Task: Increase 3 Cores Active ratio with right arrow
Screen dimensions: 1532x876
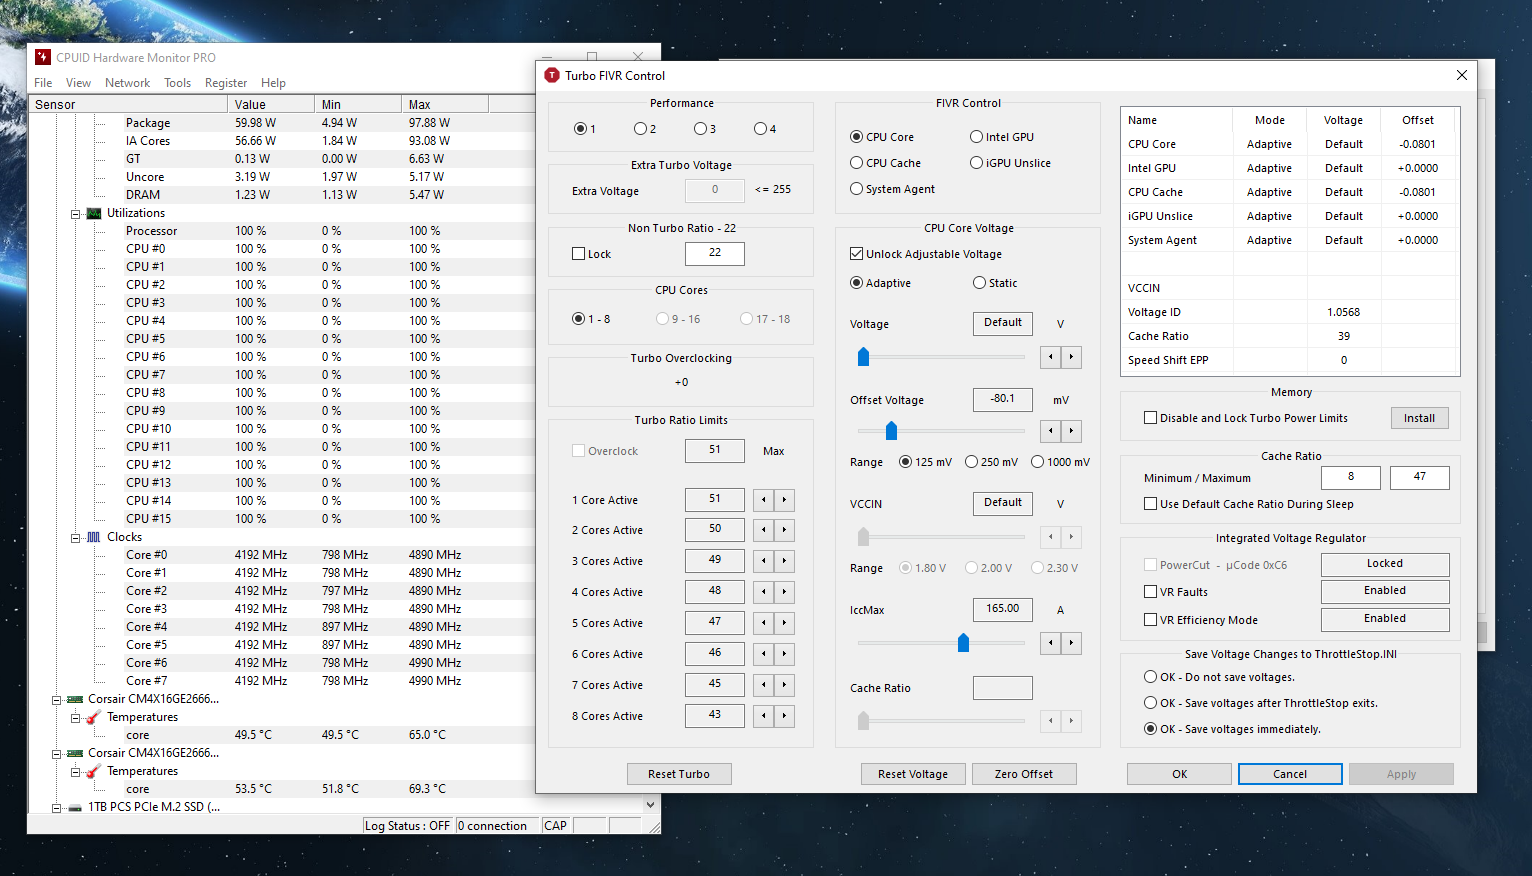Action: [785, 561]
